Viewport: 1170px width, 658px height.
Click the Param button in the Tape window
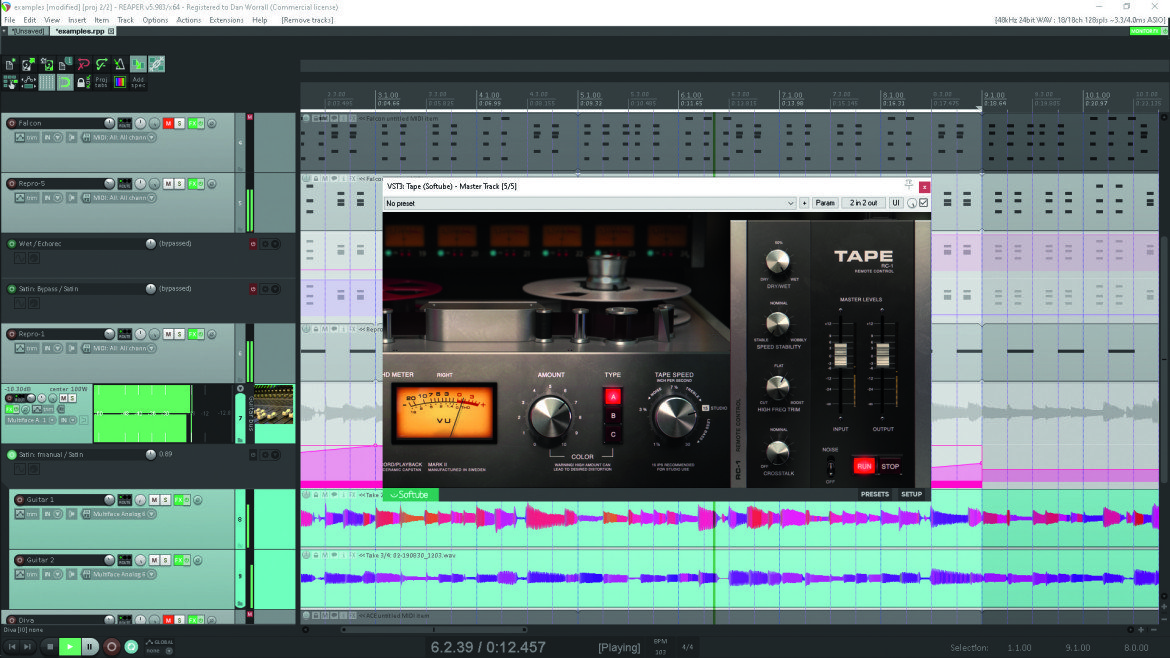tap(825, 203)
